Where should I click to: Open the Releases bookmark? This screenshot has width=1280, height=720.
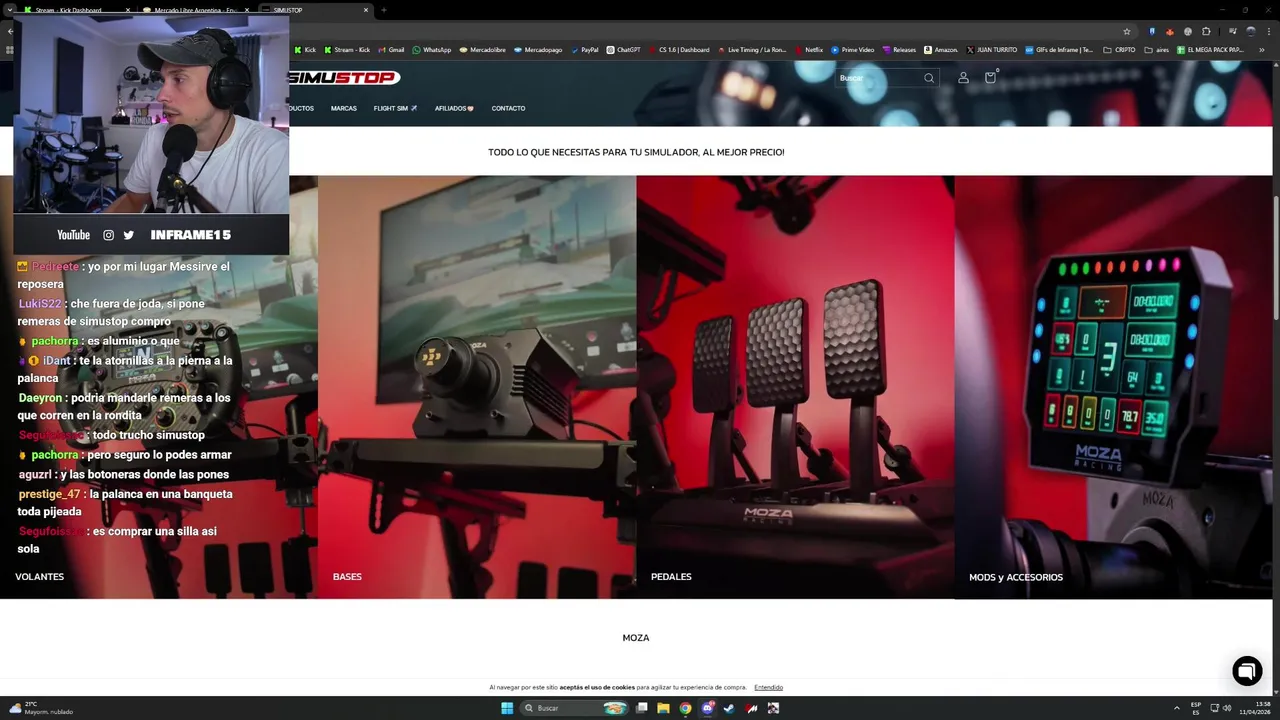(x=899, y=49)
